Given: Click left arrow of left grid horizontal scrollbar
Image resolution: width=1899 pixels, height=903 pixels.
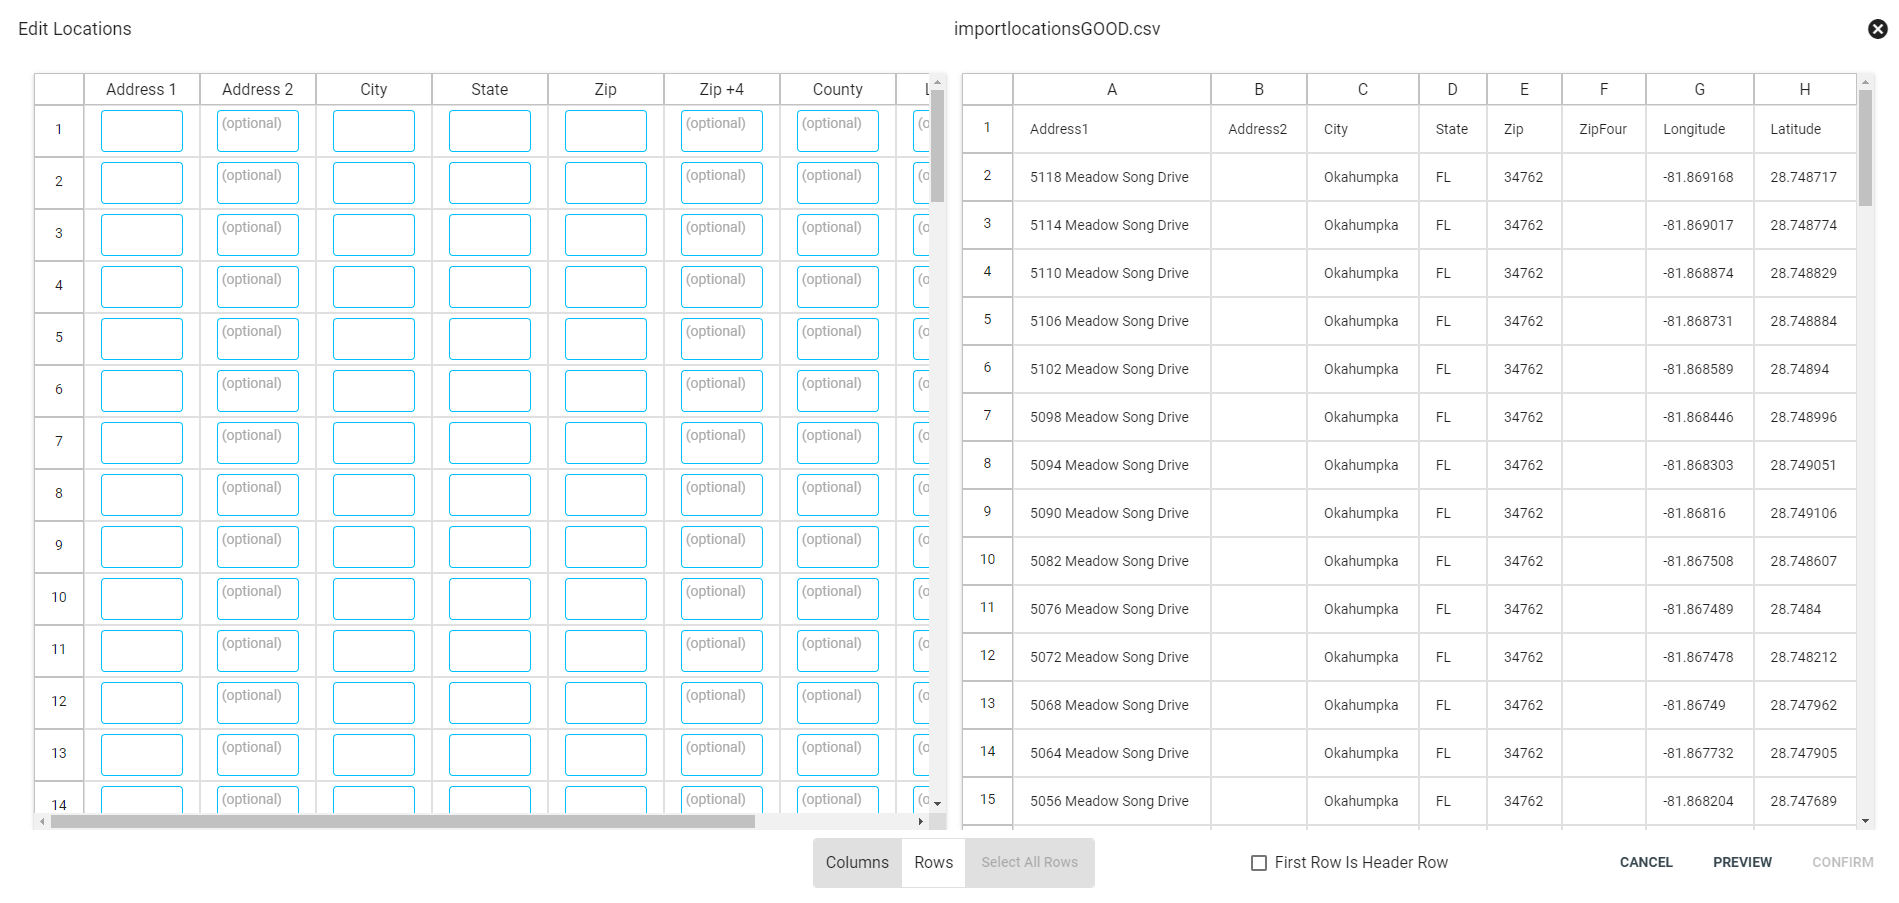Looking at the screenshot, I should coord(41,821).
